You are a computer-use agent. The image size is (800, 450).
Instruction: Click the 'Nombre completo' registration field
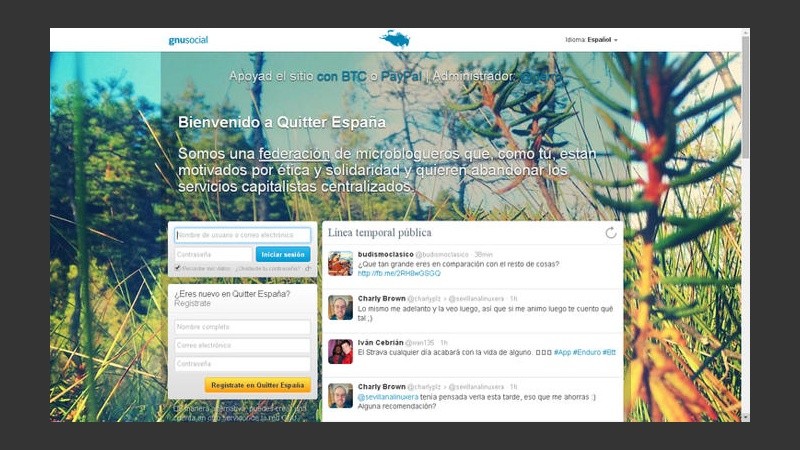242,327
